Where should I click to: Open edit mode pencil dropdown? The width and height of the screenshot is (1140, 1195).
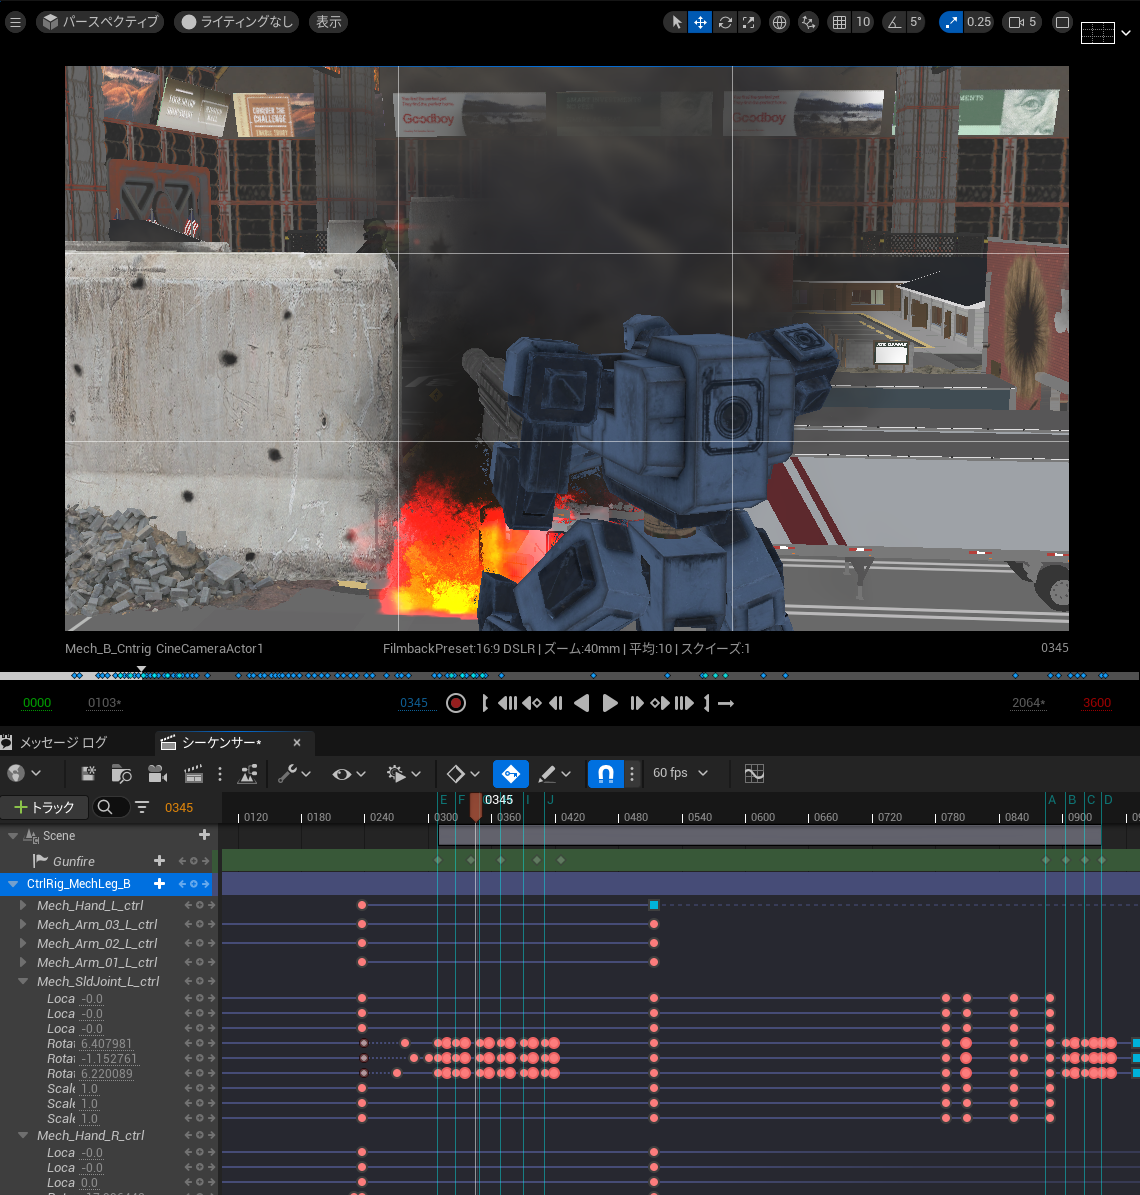coord(554,774)
